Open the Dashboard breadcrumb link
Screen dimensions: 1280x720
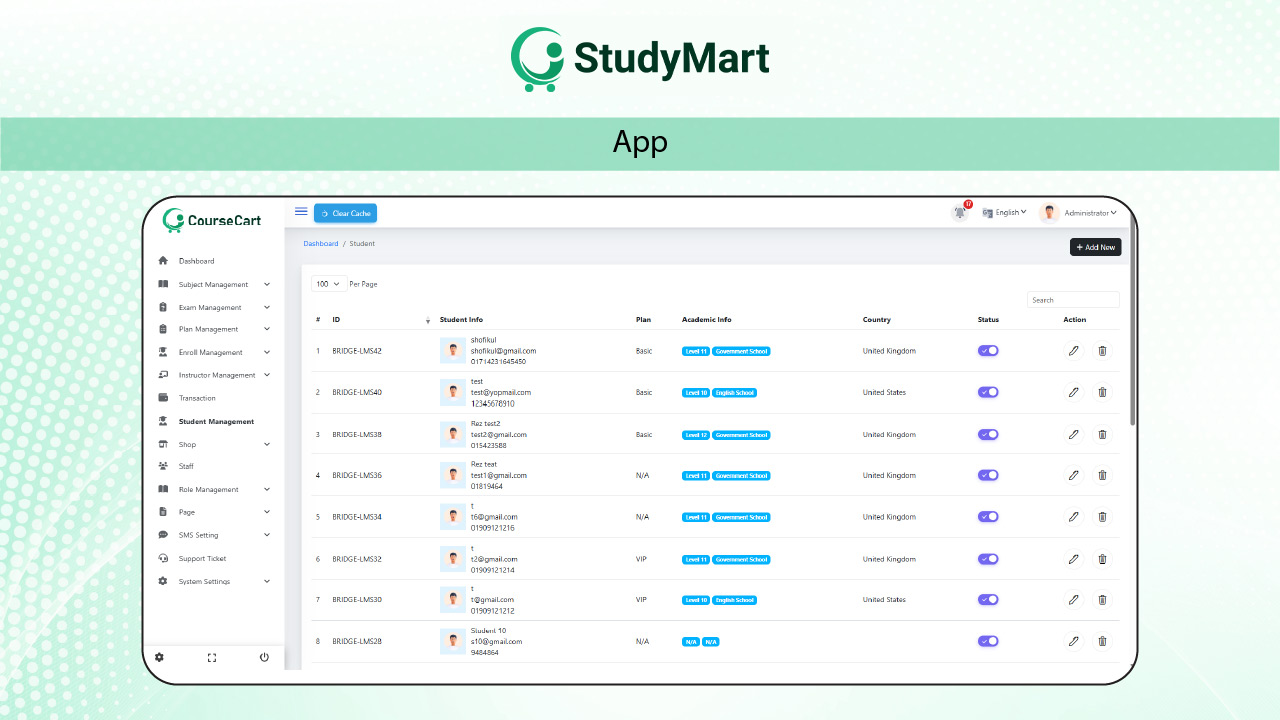pos(320,243)
